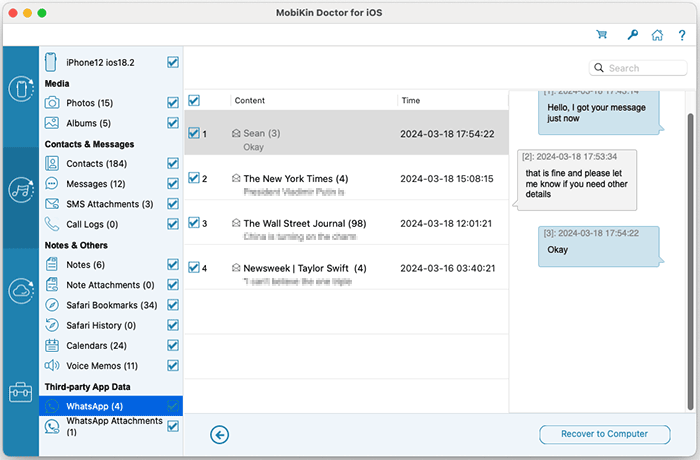Viewport: 700px width, 460px height.
Task: Select Messages (12) in the sidebar
Action: click(95, 184)
